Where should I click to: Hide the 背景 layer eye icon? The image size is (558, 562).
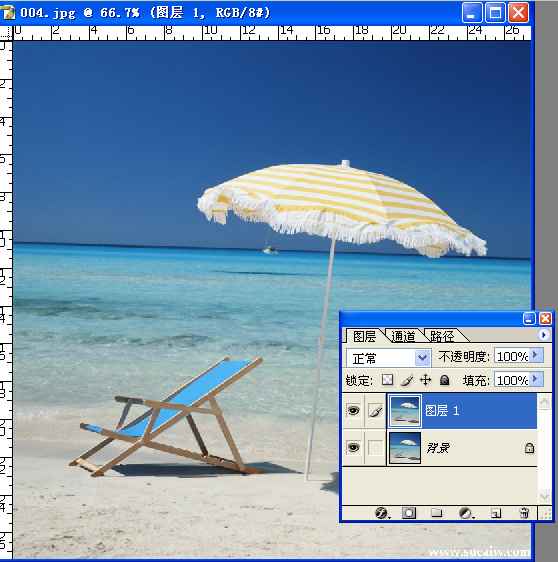coord(353,448)
